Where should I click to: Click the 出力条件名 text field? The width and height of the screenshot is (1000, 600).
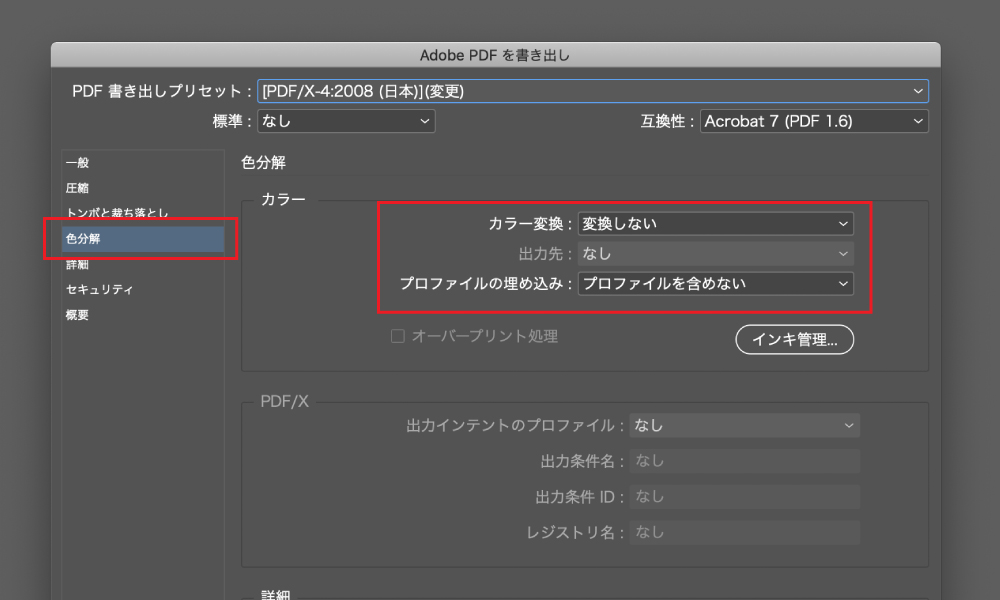[x=744, y=461]
